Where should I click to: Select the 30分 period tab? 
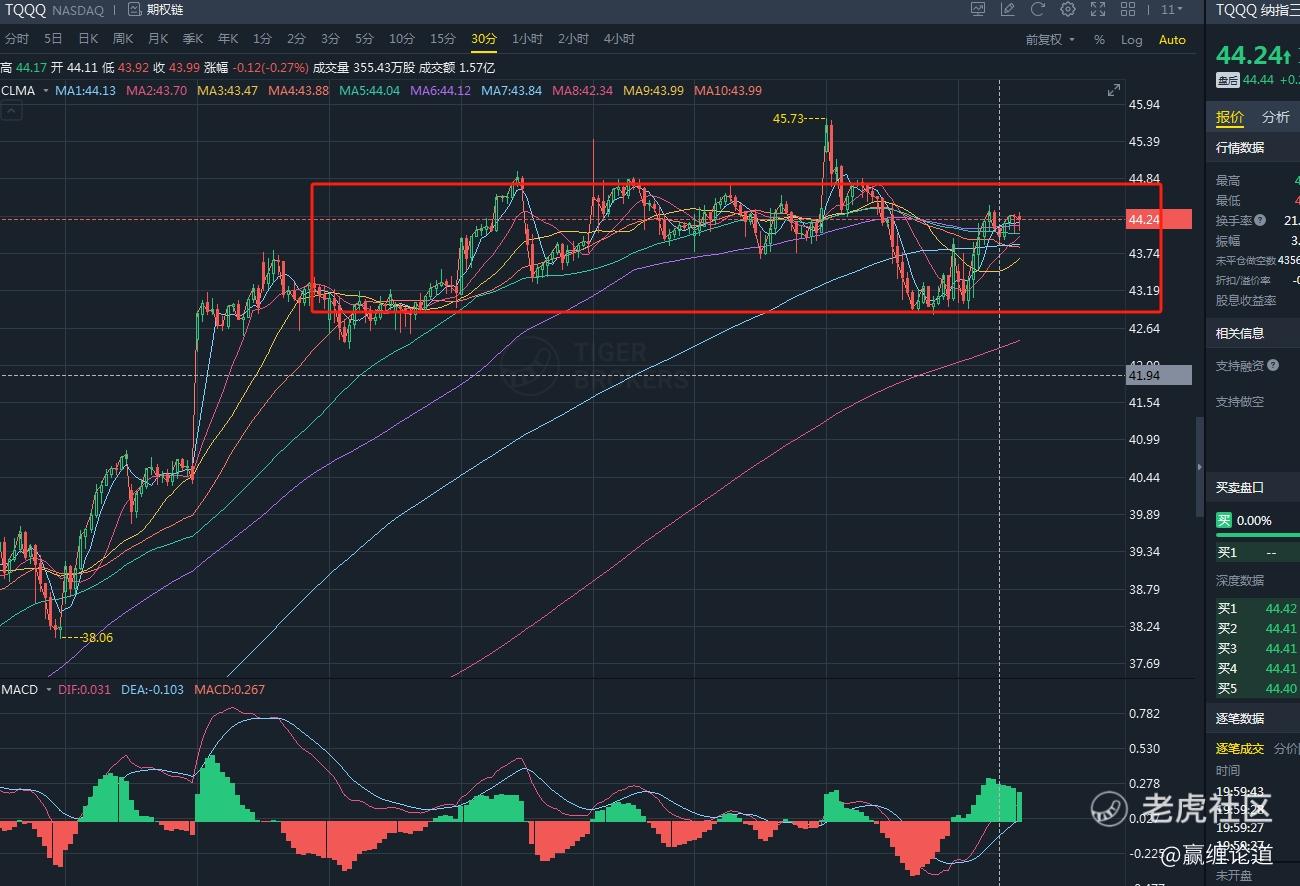484,39
